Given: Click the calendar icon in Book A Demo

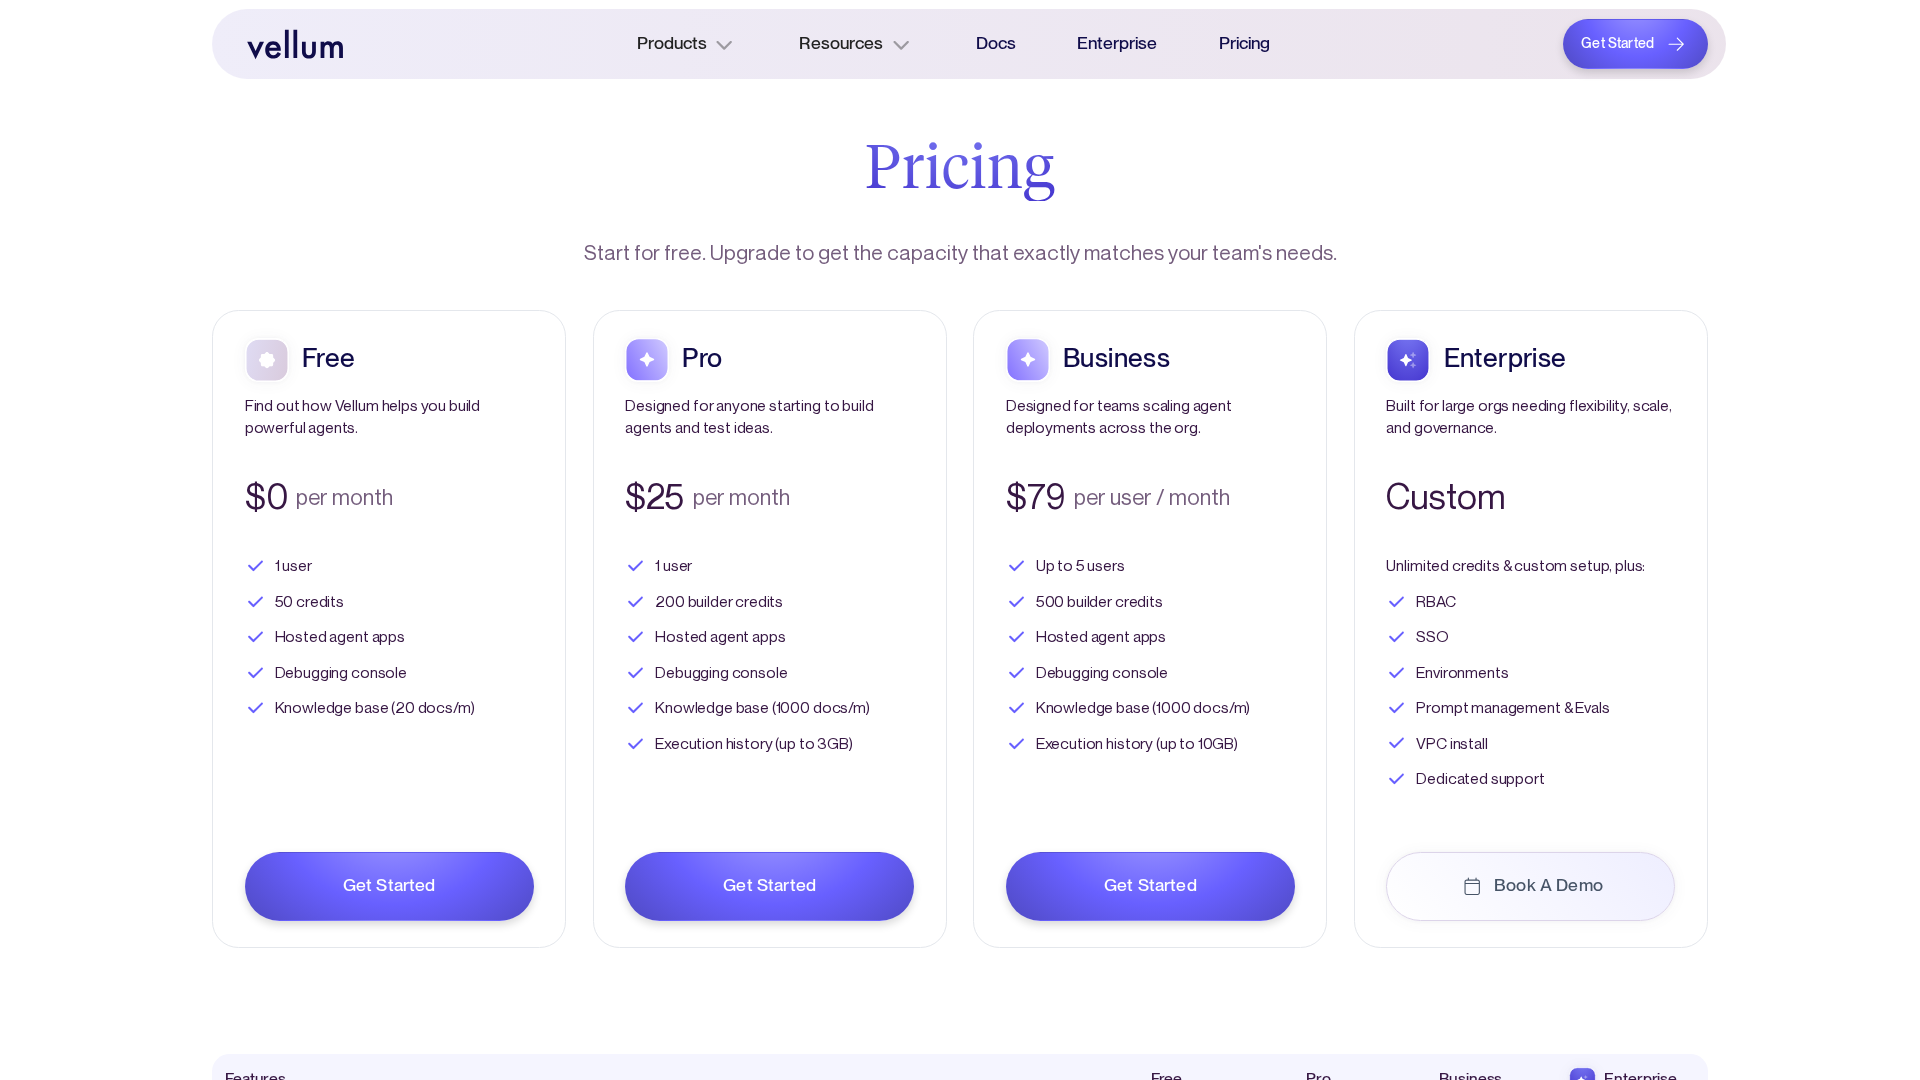Looking at the screenshot, I should click(x=1472, y=887).
